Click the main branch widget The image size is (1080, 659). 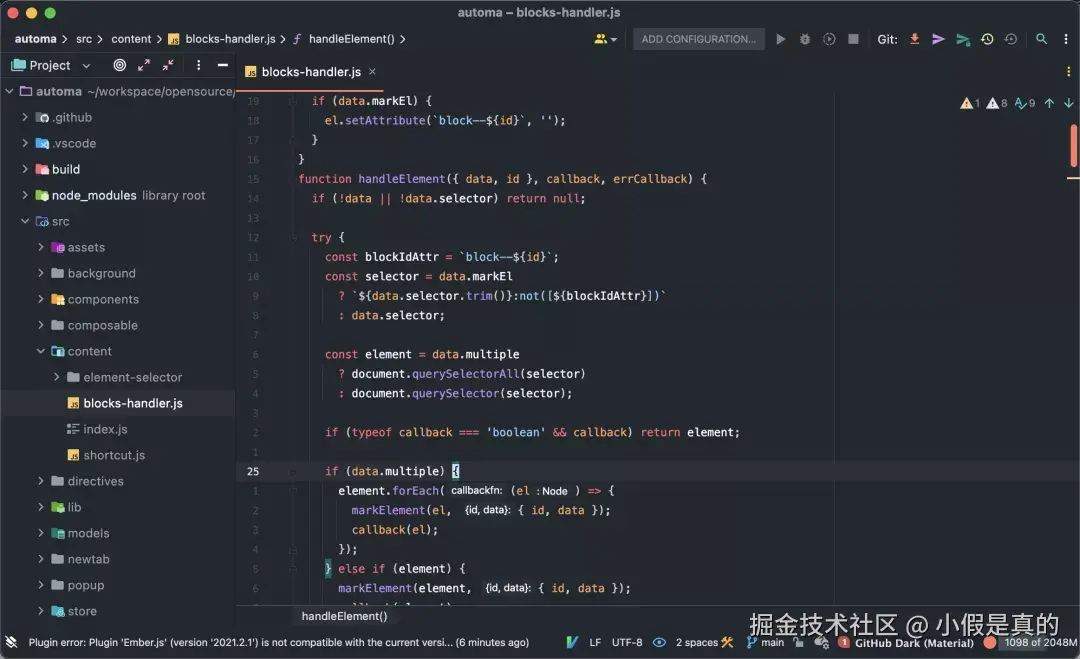(765, 642)
